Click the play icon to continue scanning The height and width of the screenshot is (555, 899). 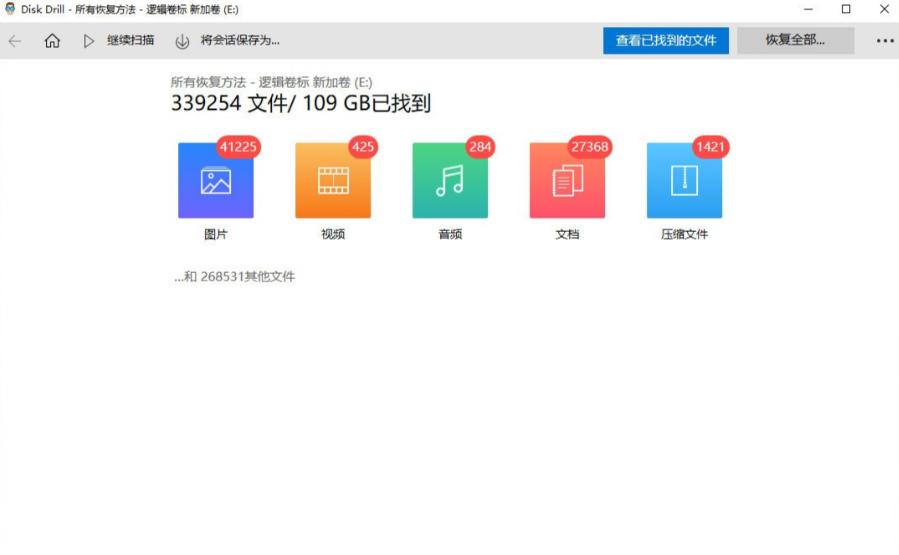88,41
